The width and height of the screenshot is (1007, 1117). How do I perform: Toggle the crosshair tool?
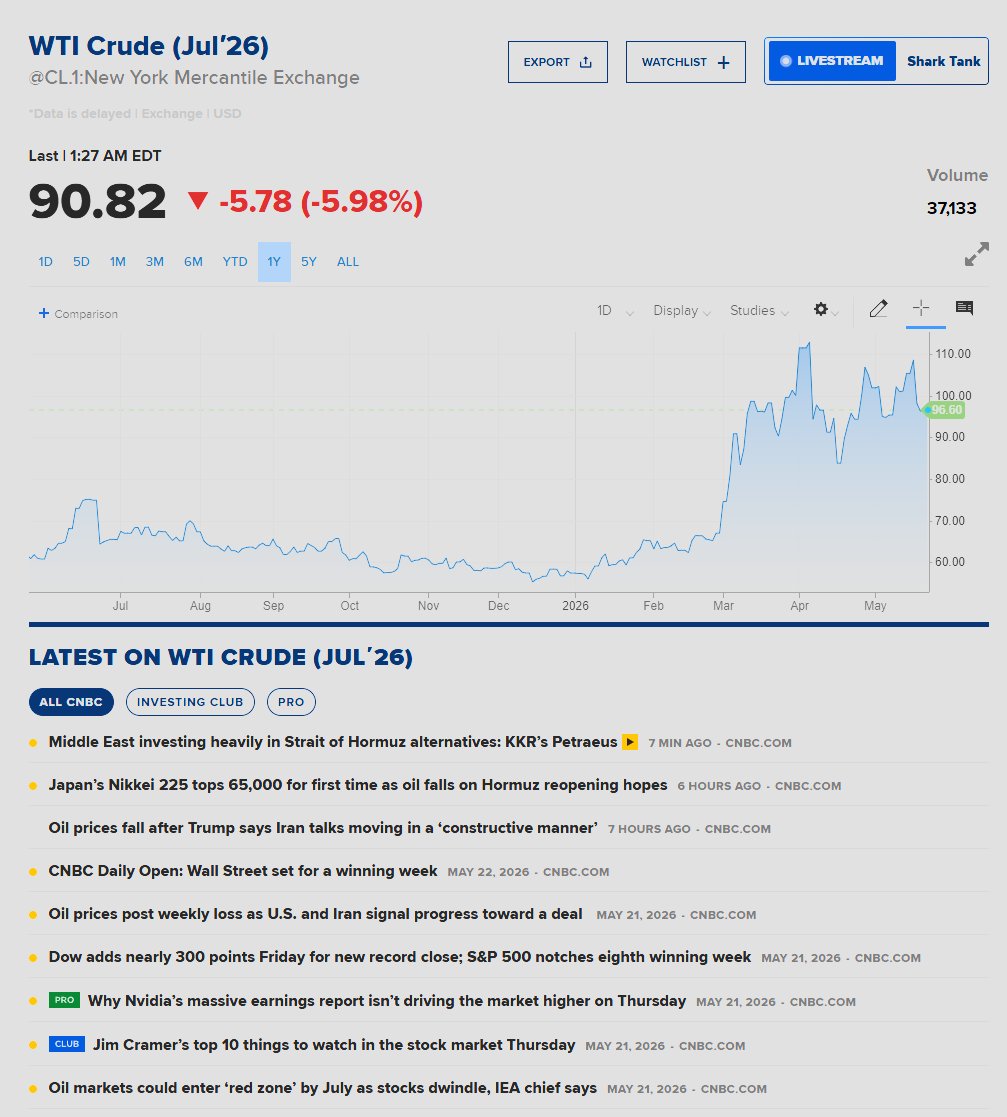921,308
